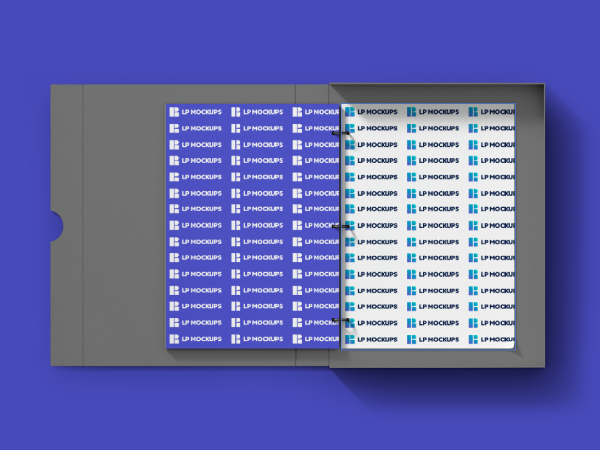Select bottom-left LP Mockups logo icon on blue page

(174, 339)
